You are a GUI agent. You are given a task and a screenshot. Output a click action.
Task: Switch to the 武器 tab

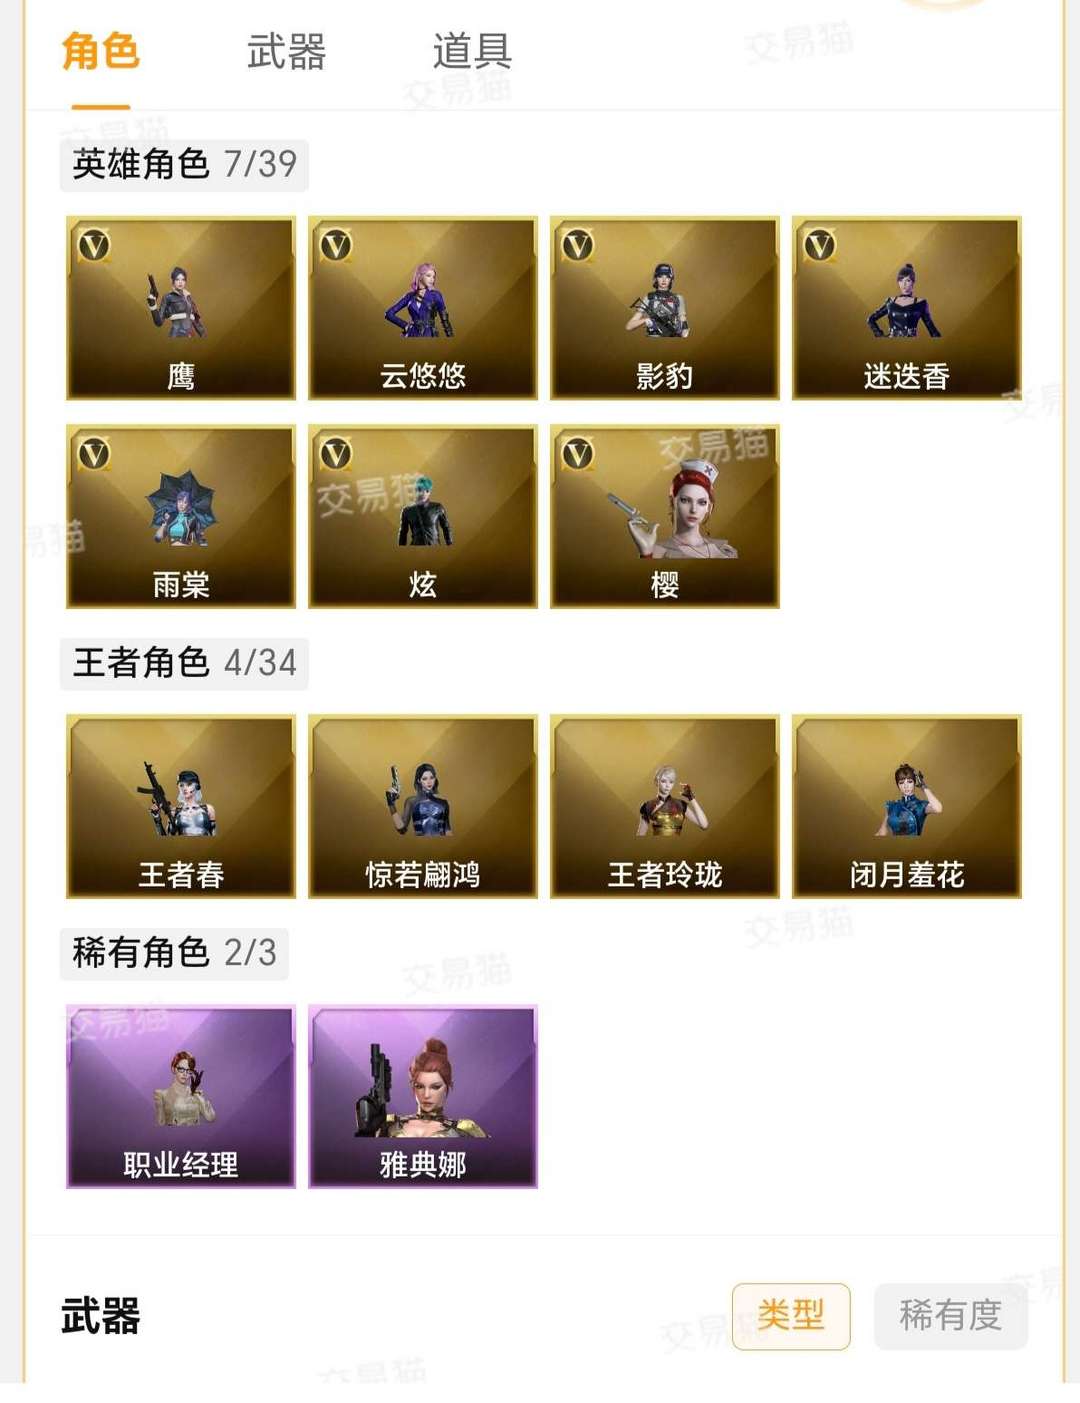[286, 52]
